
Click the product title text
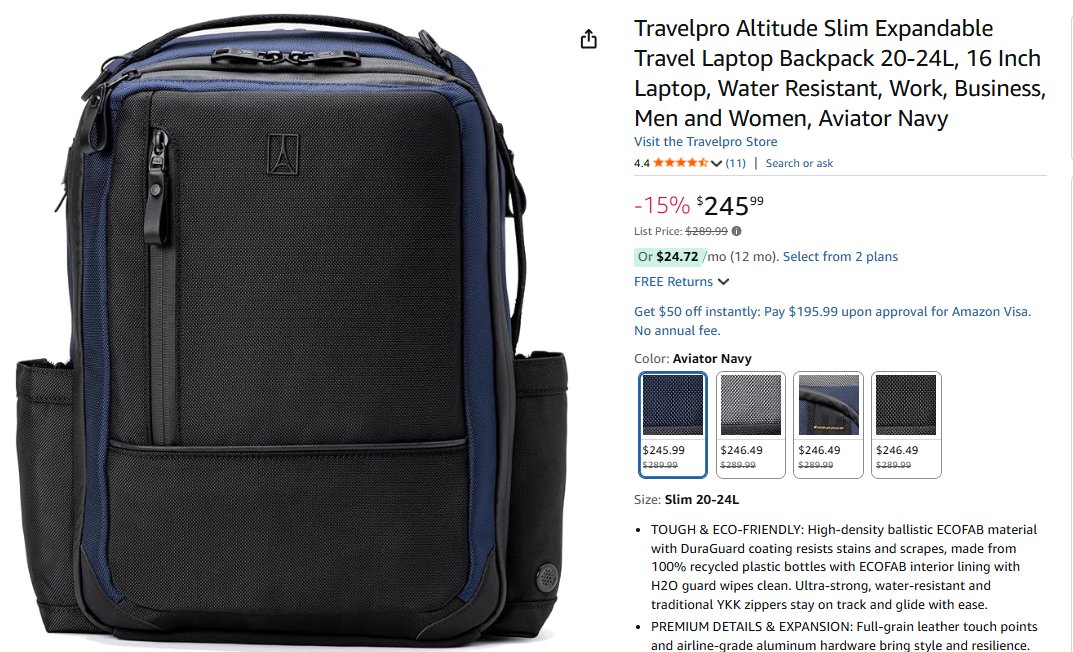(x=840, y=73)
